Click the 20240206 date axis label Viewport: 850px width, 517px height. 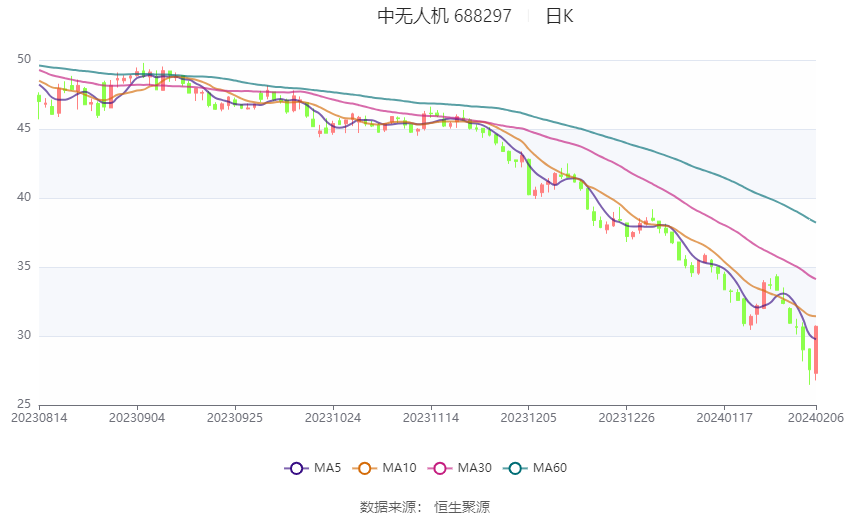point(816,418)
